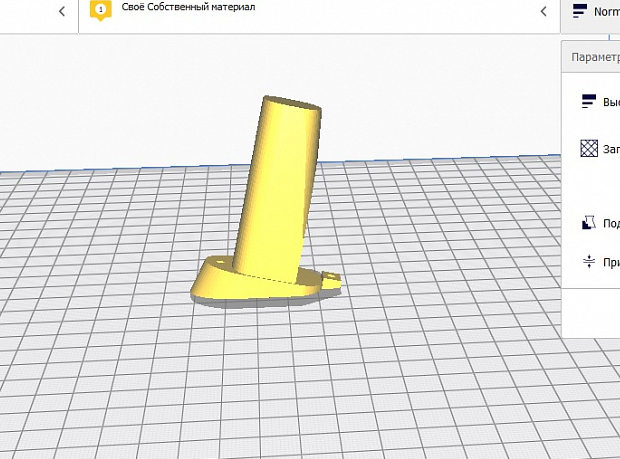Collapse the material panel chevron
Viewport: 620px width, 459px height.
click(544, 11)
